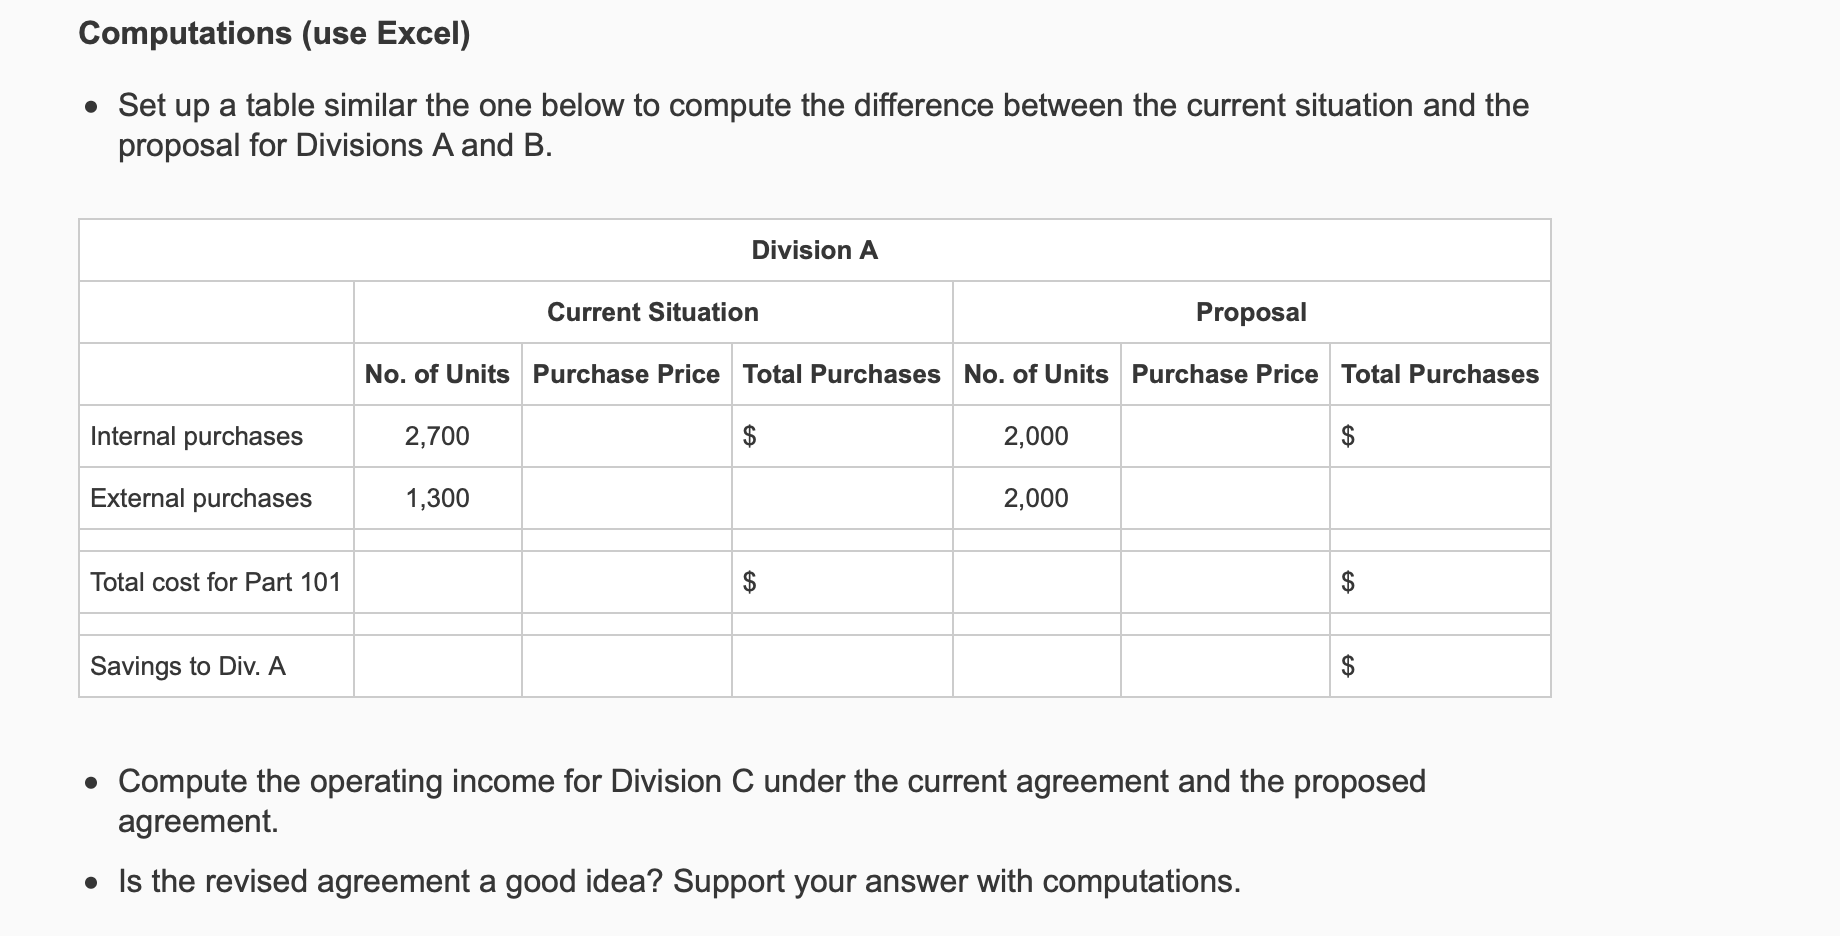This screenshot has height=936, width=1840.
Task: Select the Proposal column header
Action: click(1251, 312)
